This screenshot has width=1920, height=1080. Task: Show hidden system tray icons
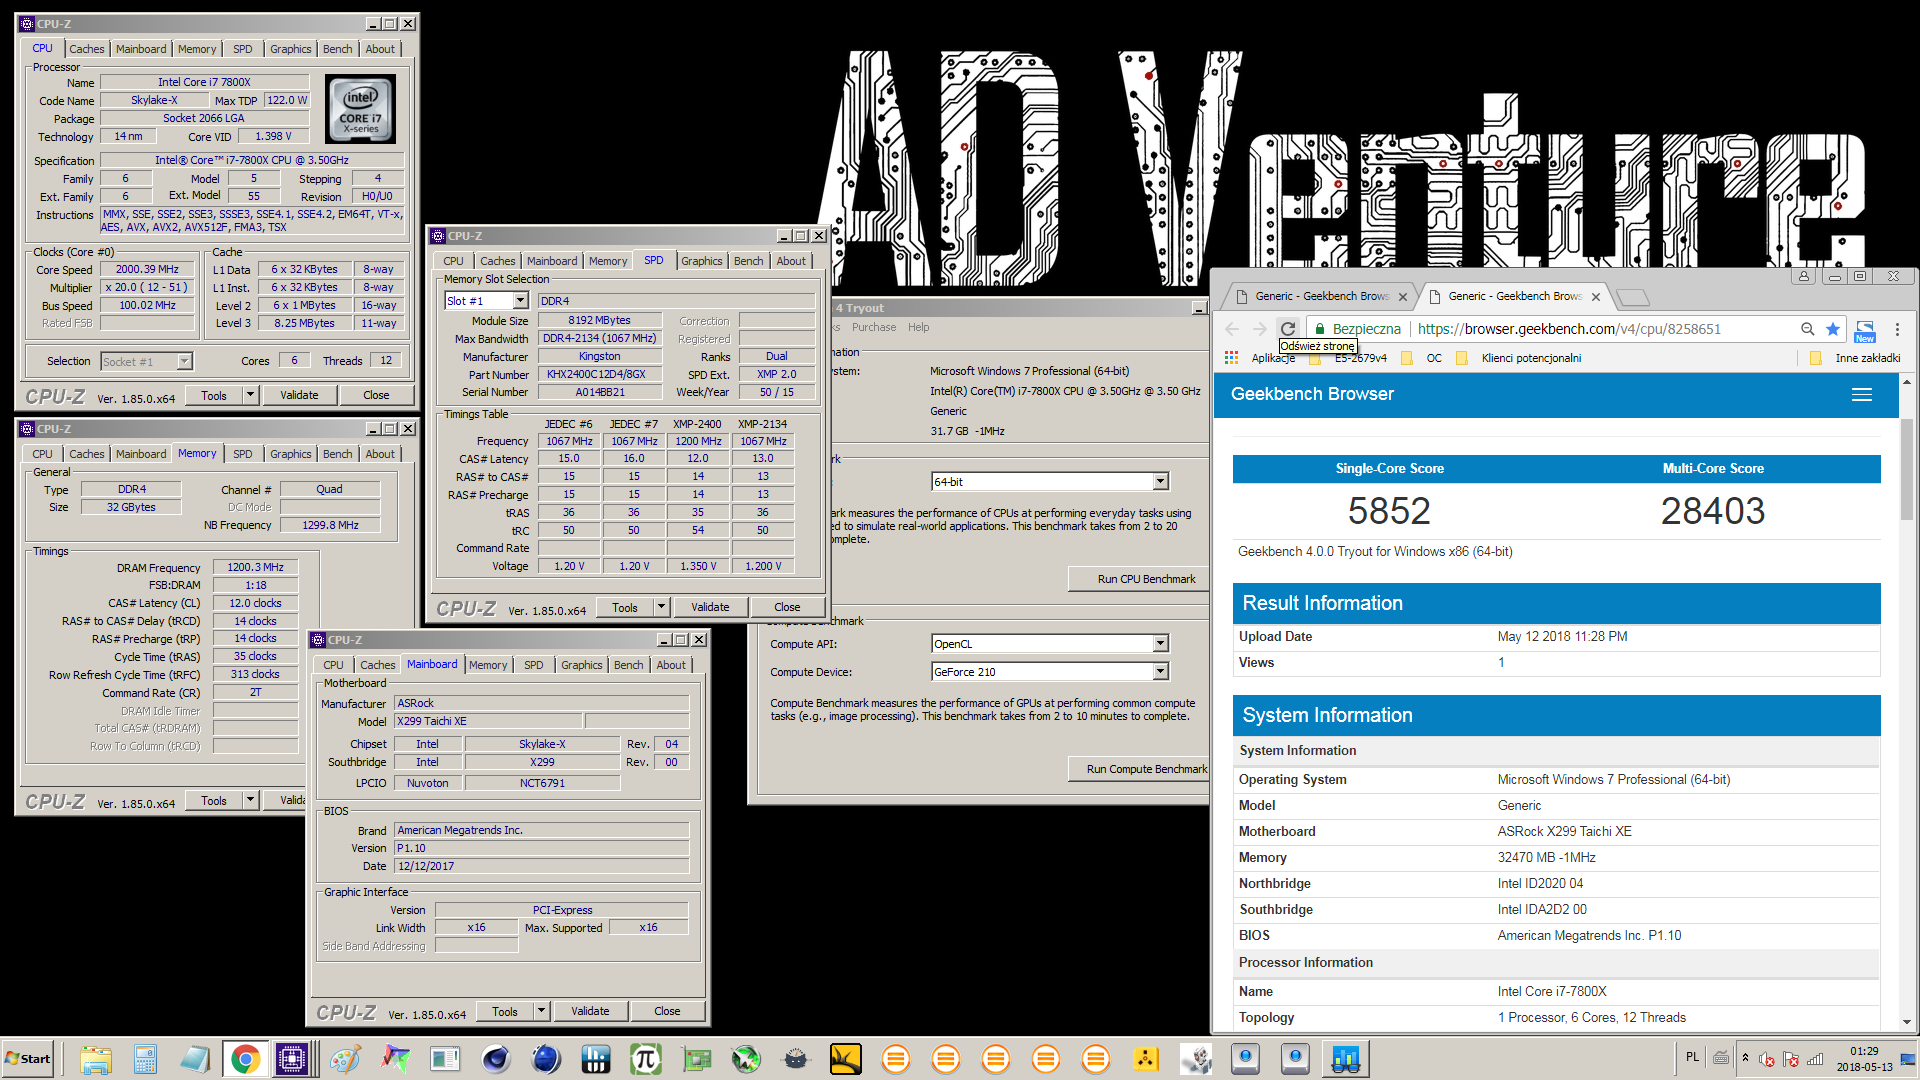point(1745,1058)
